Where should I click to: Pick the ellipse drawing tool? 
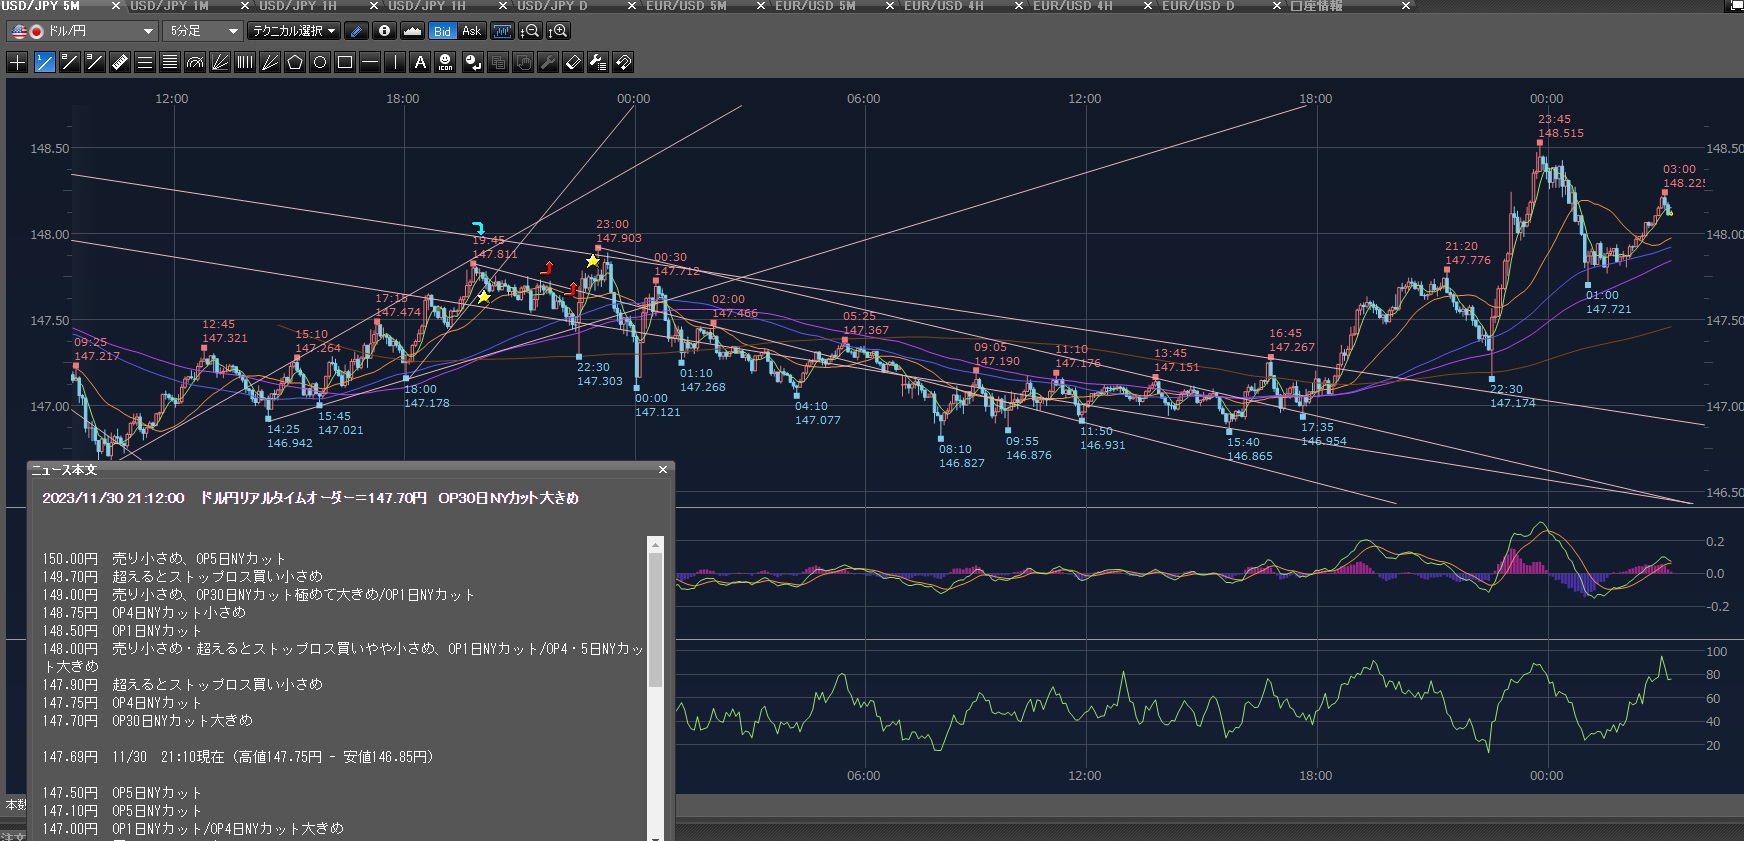tap(320, 63)
